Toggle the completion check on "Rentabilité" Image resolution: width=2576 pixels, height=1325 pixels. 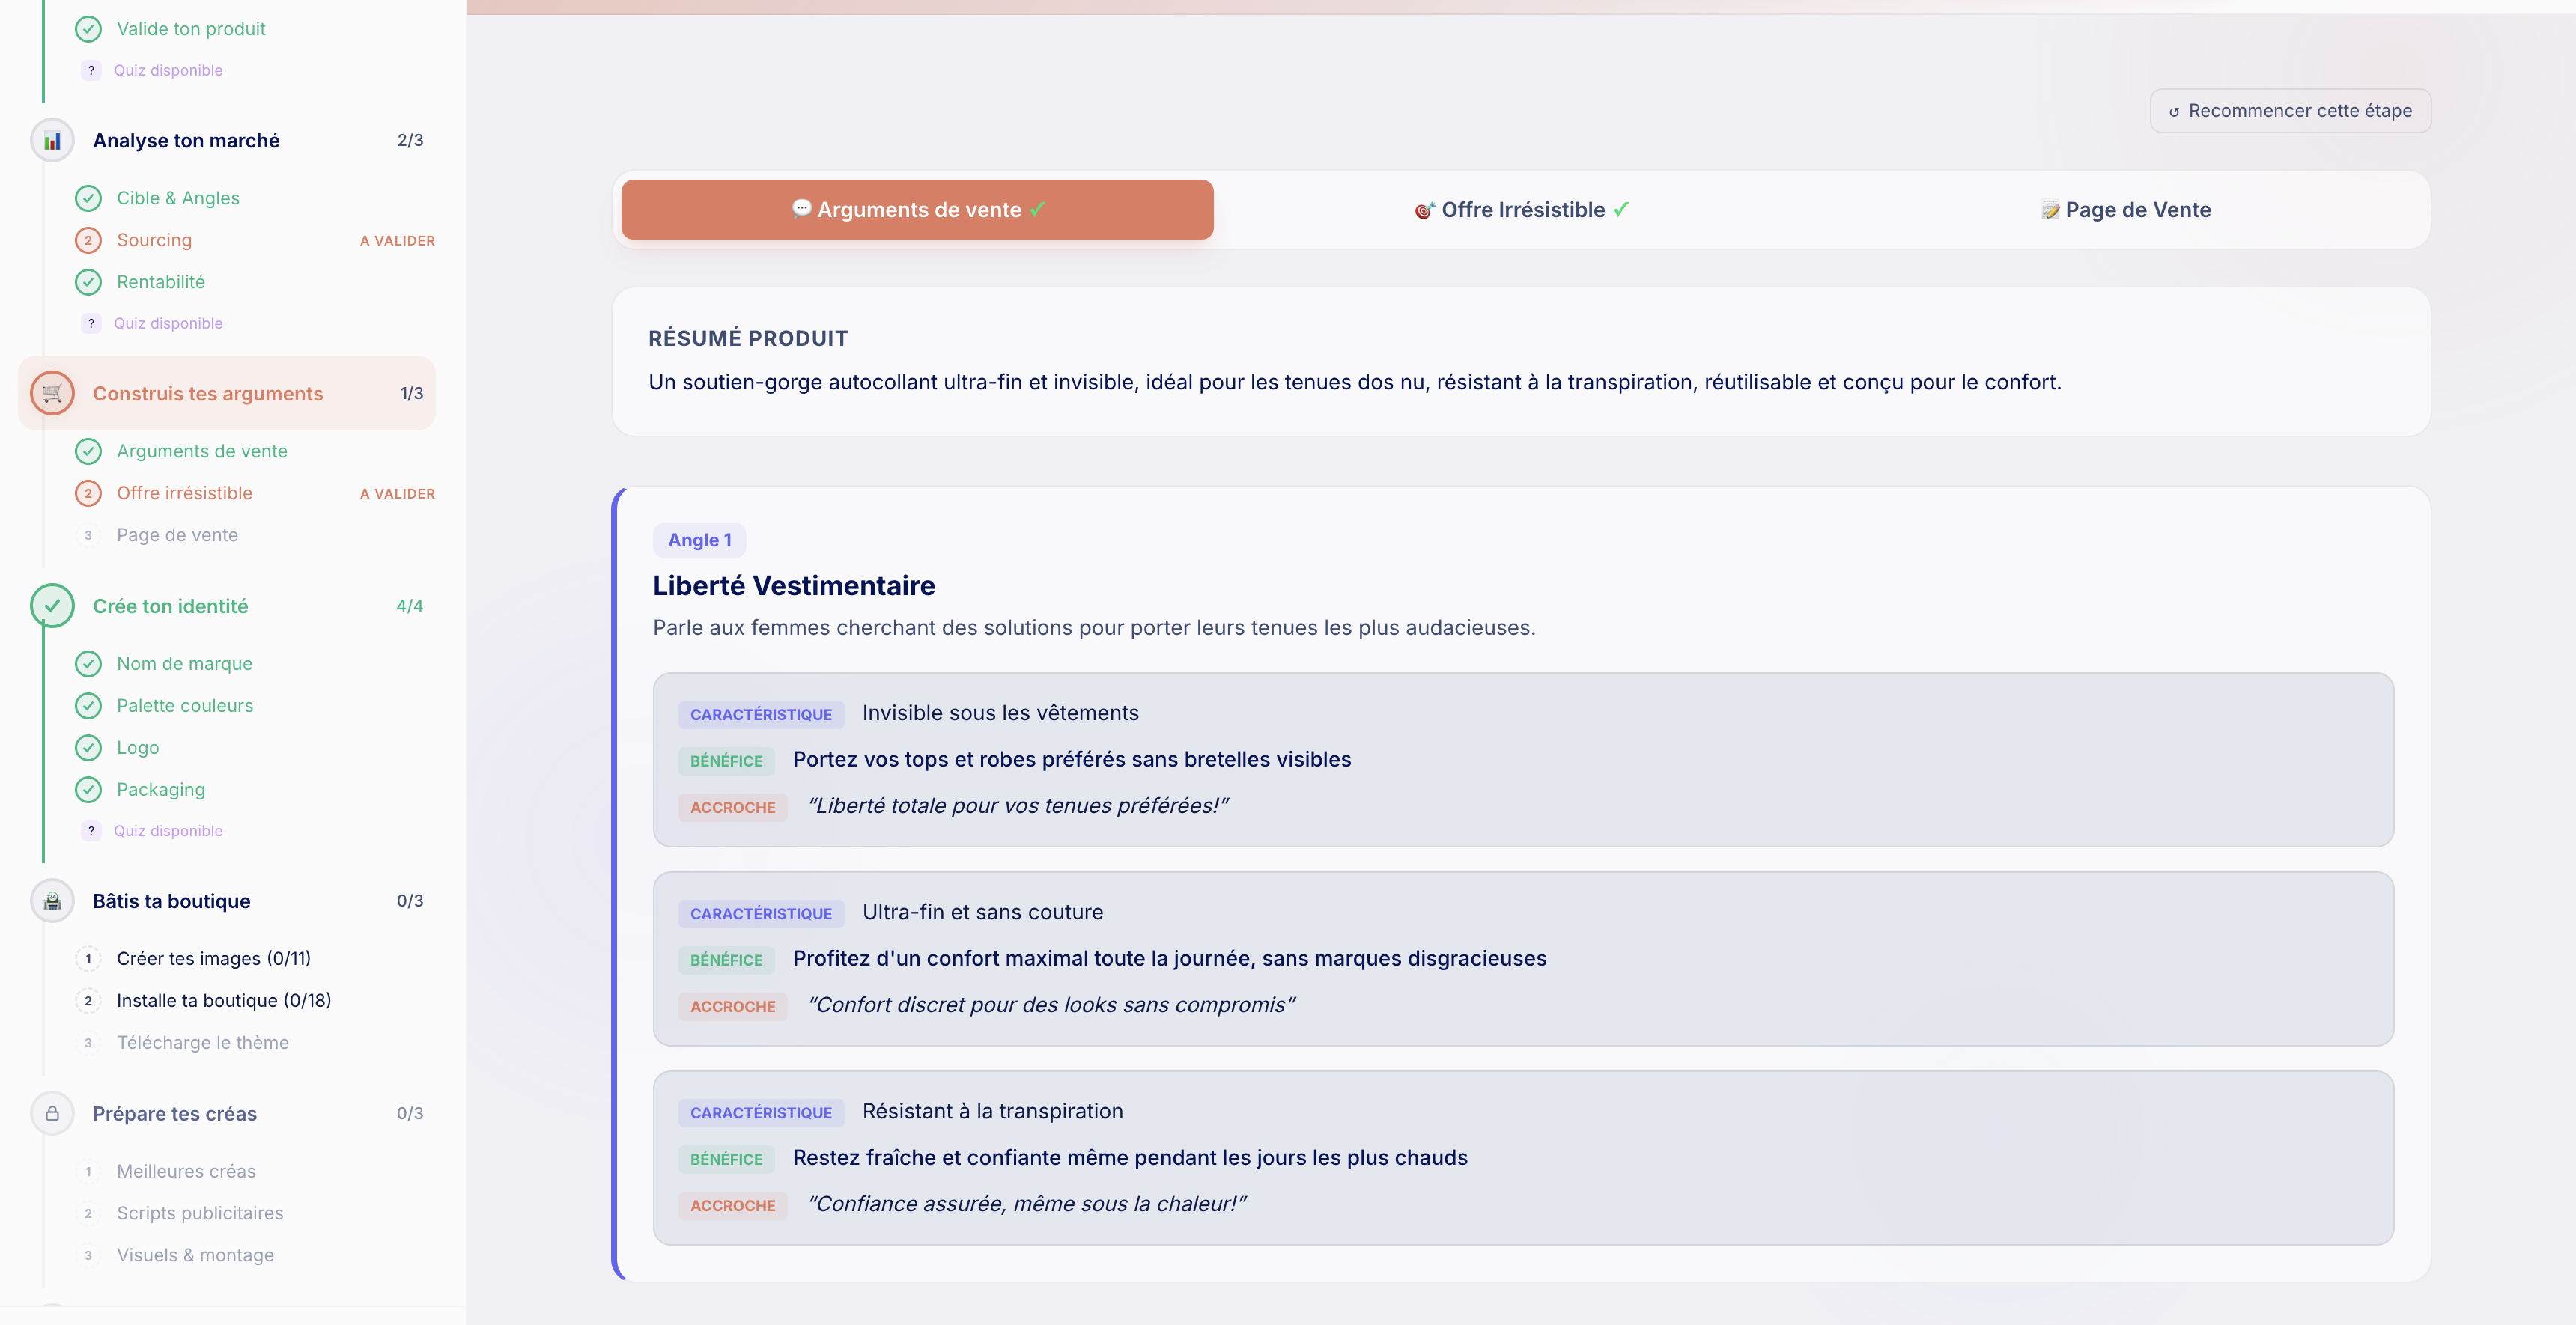click(90, 282)
